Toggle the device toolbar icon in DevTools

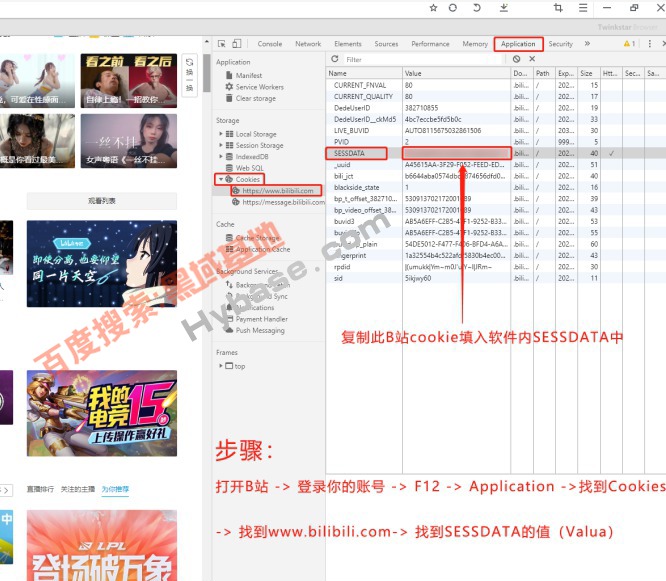tap(237, 44)
